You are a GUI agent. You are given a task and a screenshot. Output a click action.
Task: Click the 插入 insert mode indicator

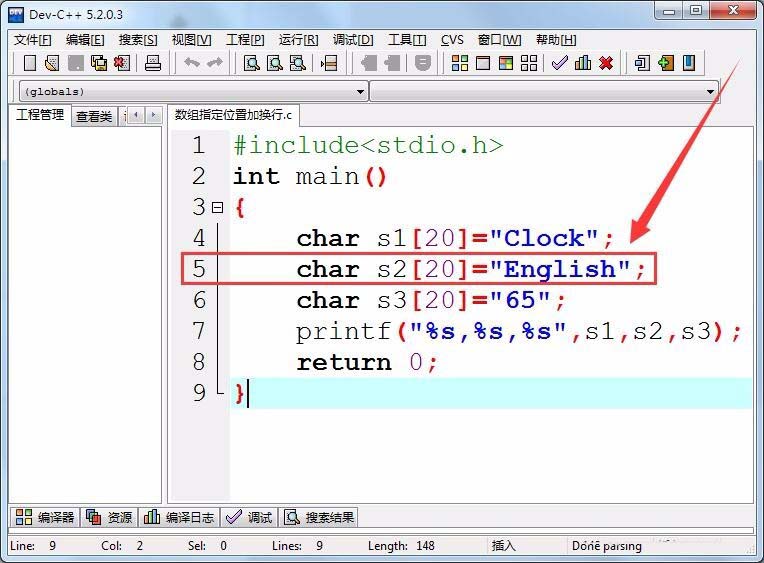point(503,545)
